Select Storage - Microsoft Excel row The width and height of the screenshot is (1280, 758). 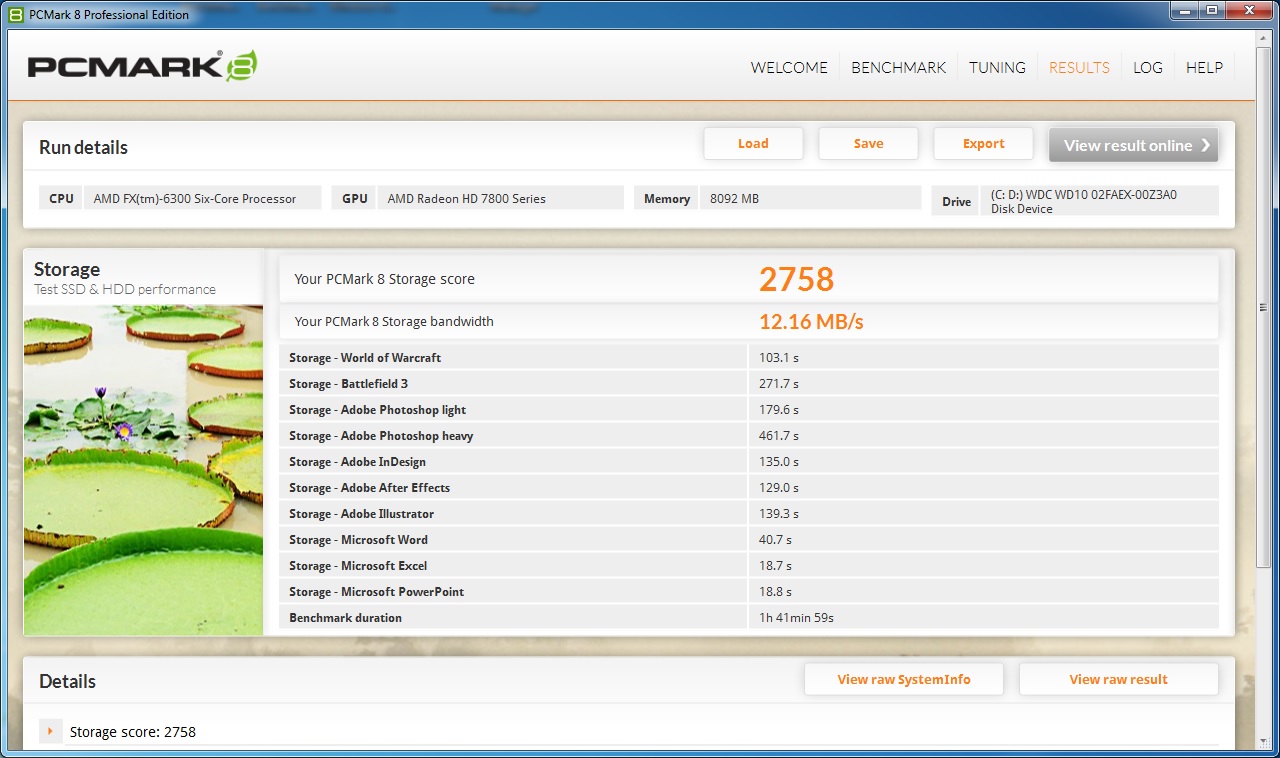(749, 566)
